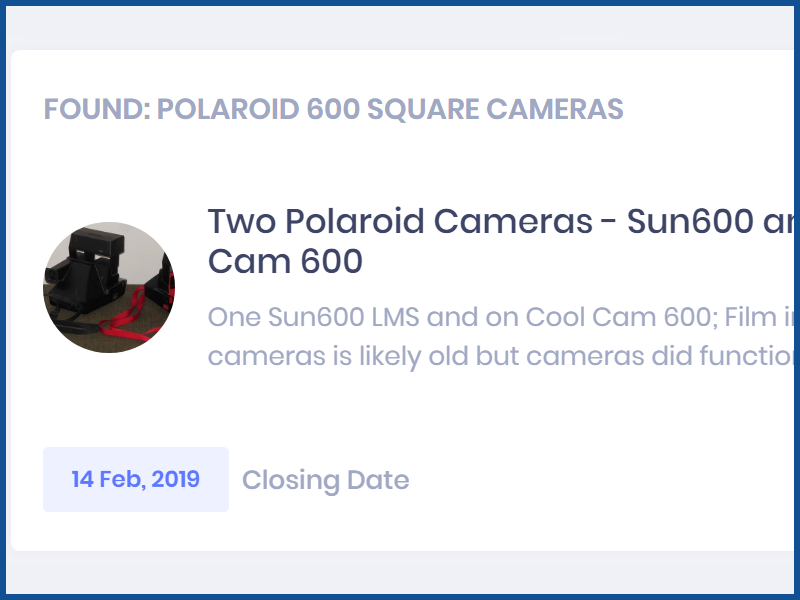Click the highlighted closing date pill
Image resolution: width=800 pixels, height=600 pixels.
pos(135,479)
